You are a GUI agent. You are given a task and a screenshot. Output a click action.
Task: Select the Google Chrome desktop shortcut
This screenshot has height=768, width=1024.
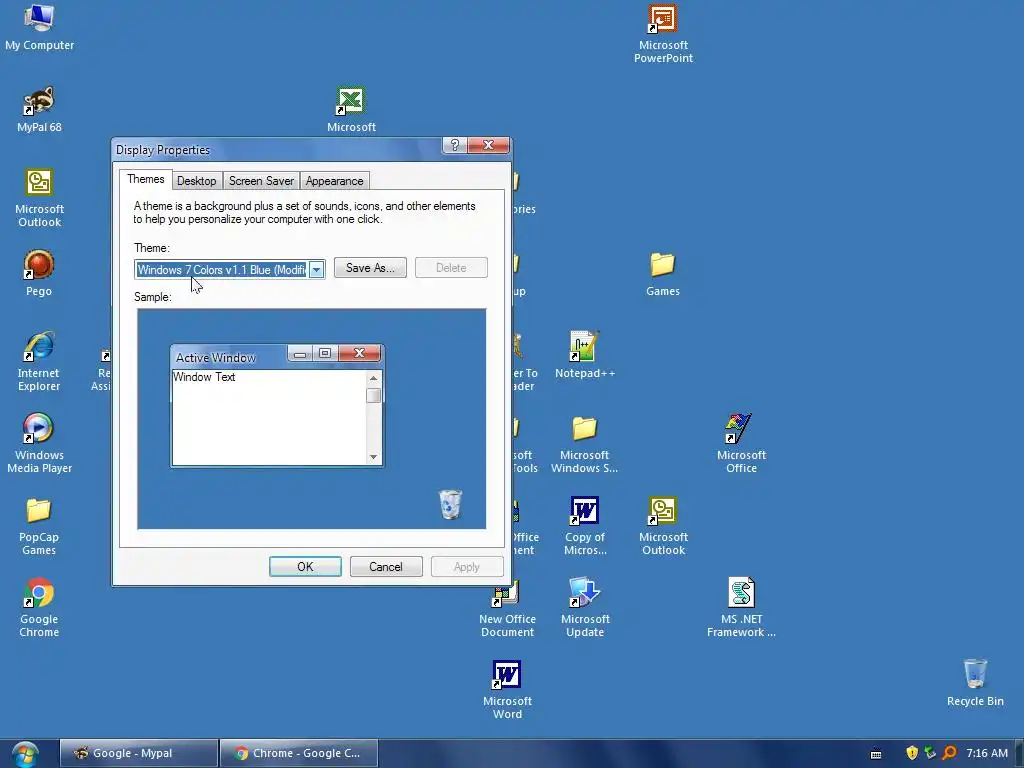pyautogui.click(x=39, y=607)
